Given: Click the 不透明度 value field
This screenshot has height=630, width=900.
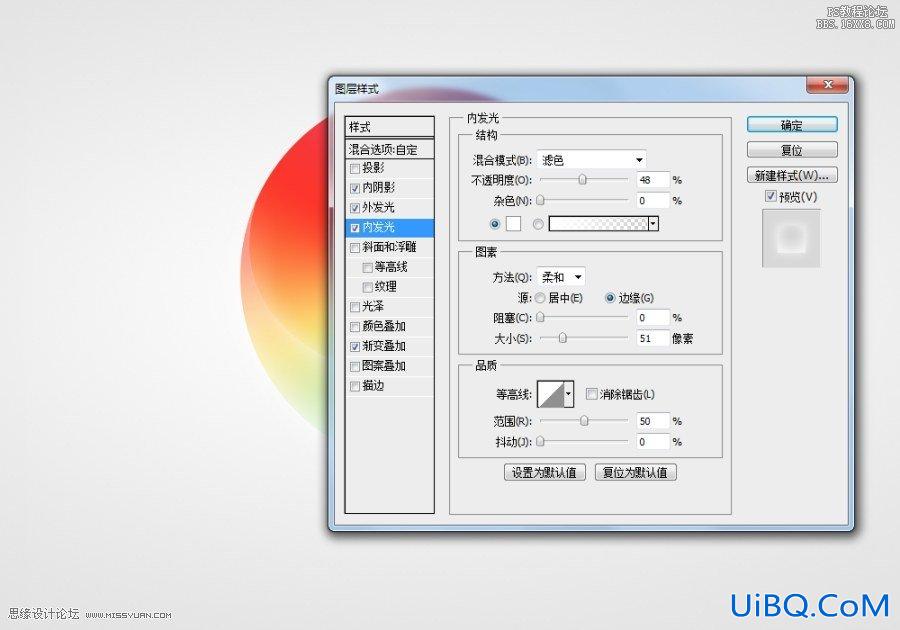Looking at the screenshot, I should [653, 180].
